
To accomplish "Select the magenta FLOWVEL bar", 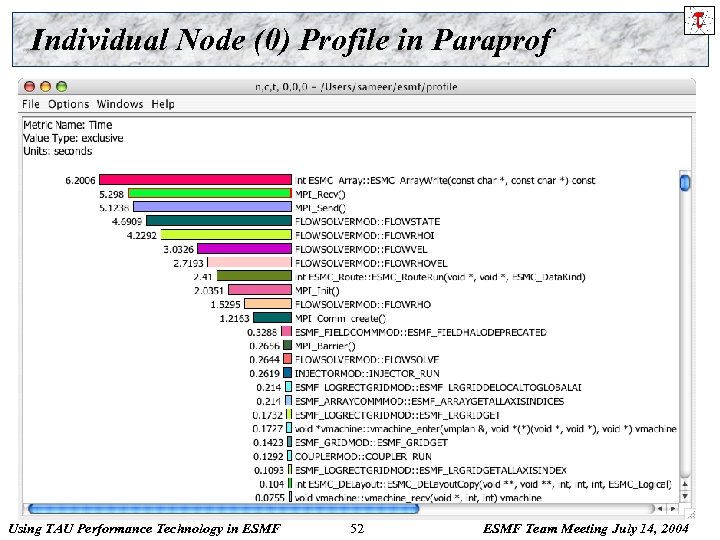I will pyautogui.click(x=244, y=248).
